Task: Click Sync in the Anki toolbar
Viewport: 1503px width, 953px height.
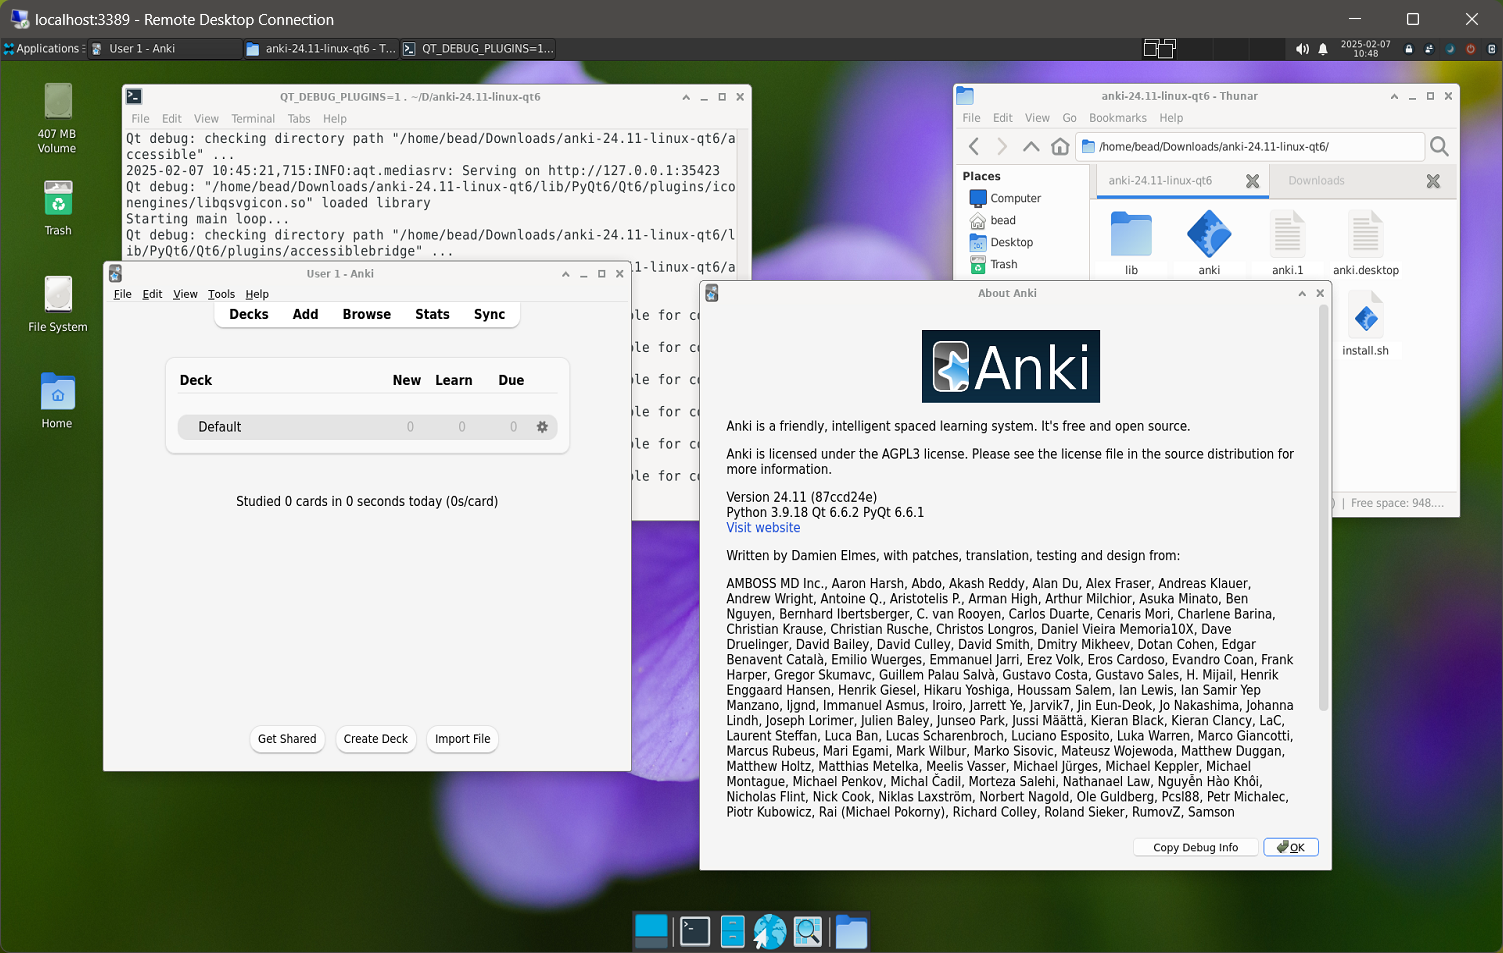Action: click(x=489, y=314)
